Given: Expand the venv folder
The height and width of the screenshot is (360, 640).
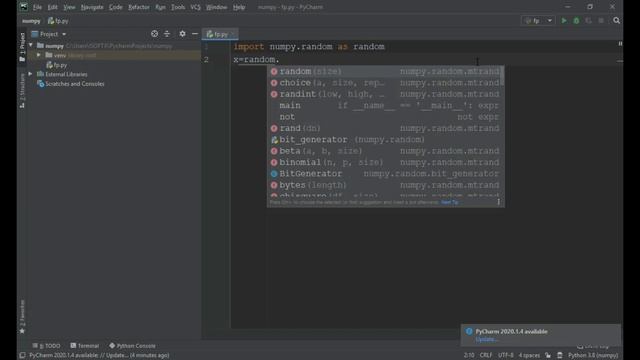Looking at the screenshot, I should pos(39,55).
